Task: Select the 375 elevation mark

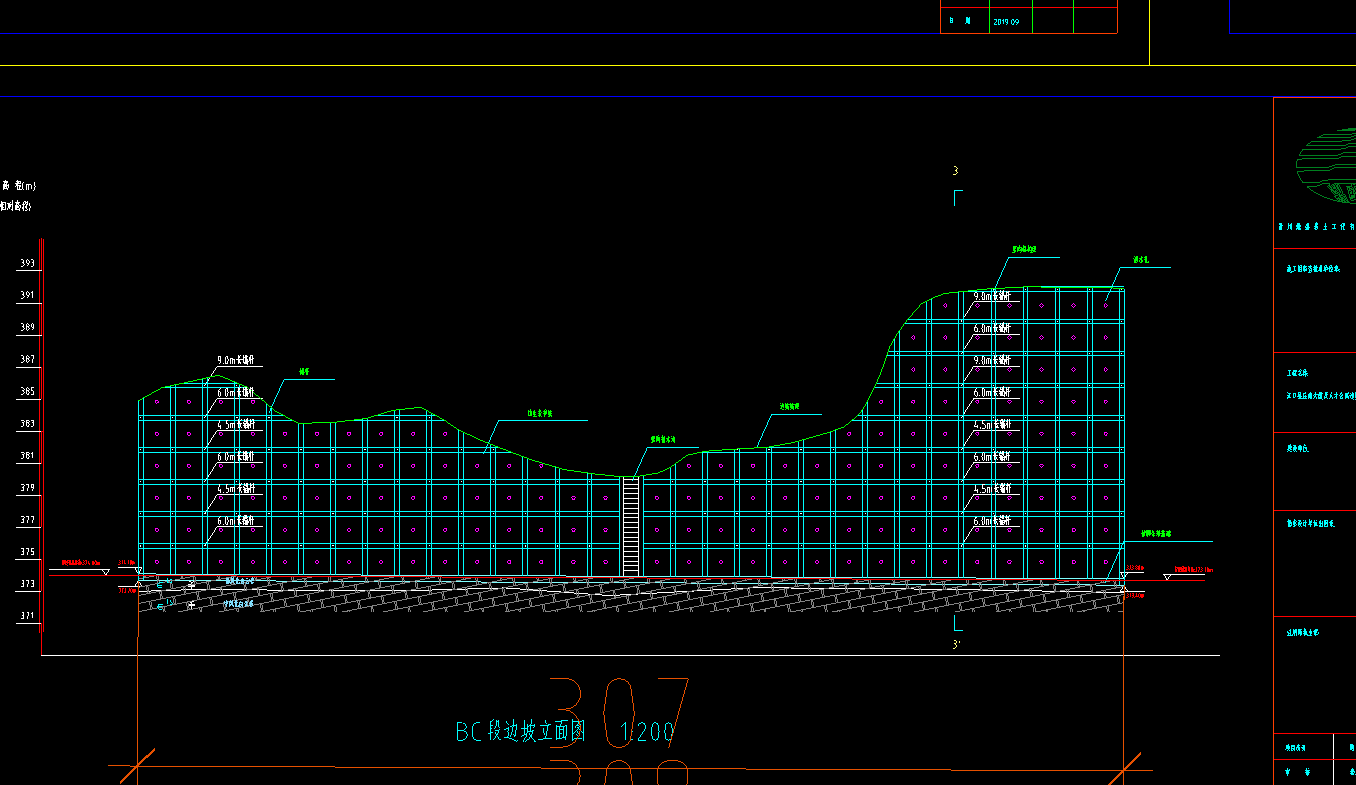Action: [x=27, y=552]
